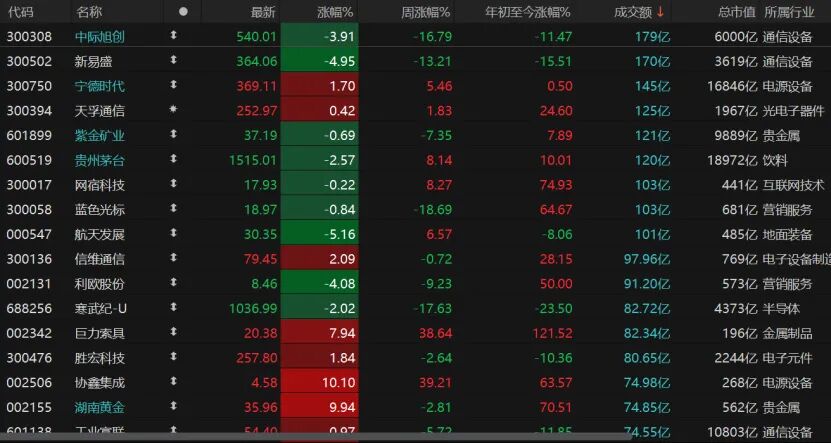
Task: Select stock name 天孚通信
Action: coord(100,111)
